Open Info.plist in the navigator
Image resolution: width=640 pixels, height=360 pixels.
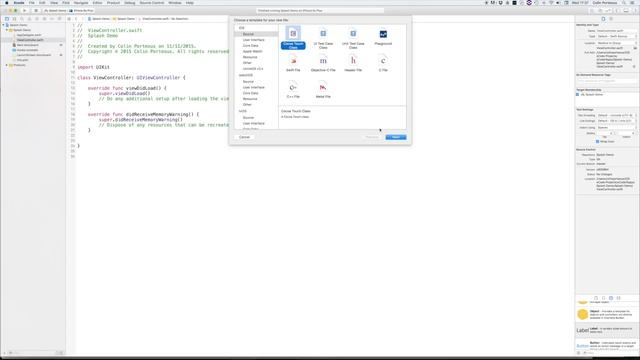[x=22, y=60]
